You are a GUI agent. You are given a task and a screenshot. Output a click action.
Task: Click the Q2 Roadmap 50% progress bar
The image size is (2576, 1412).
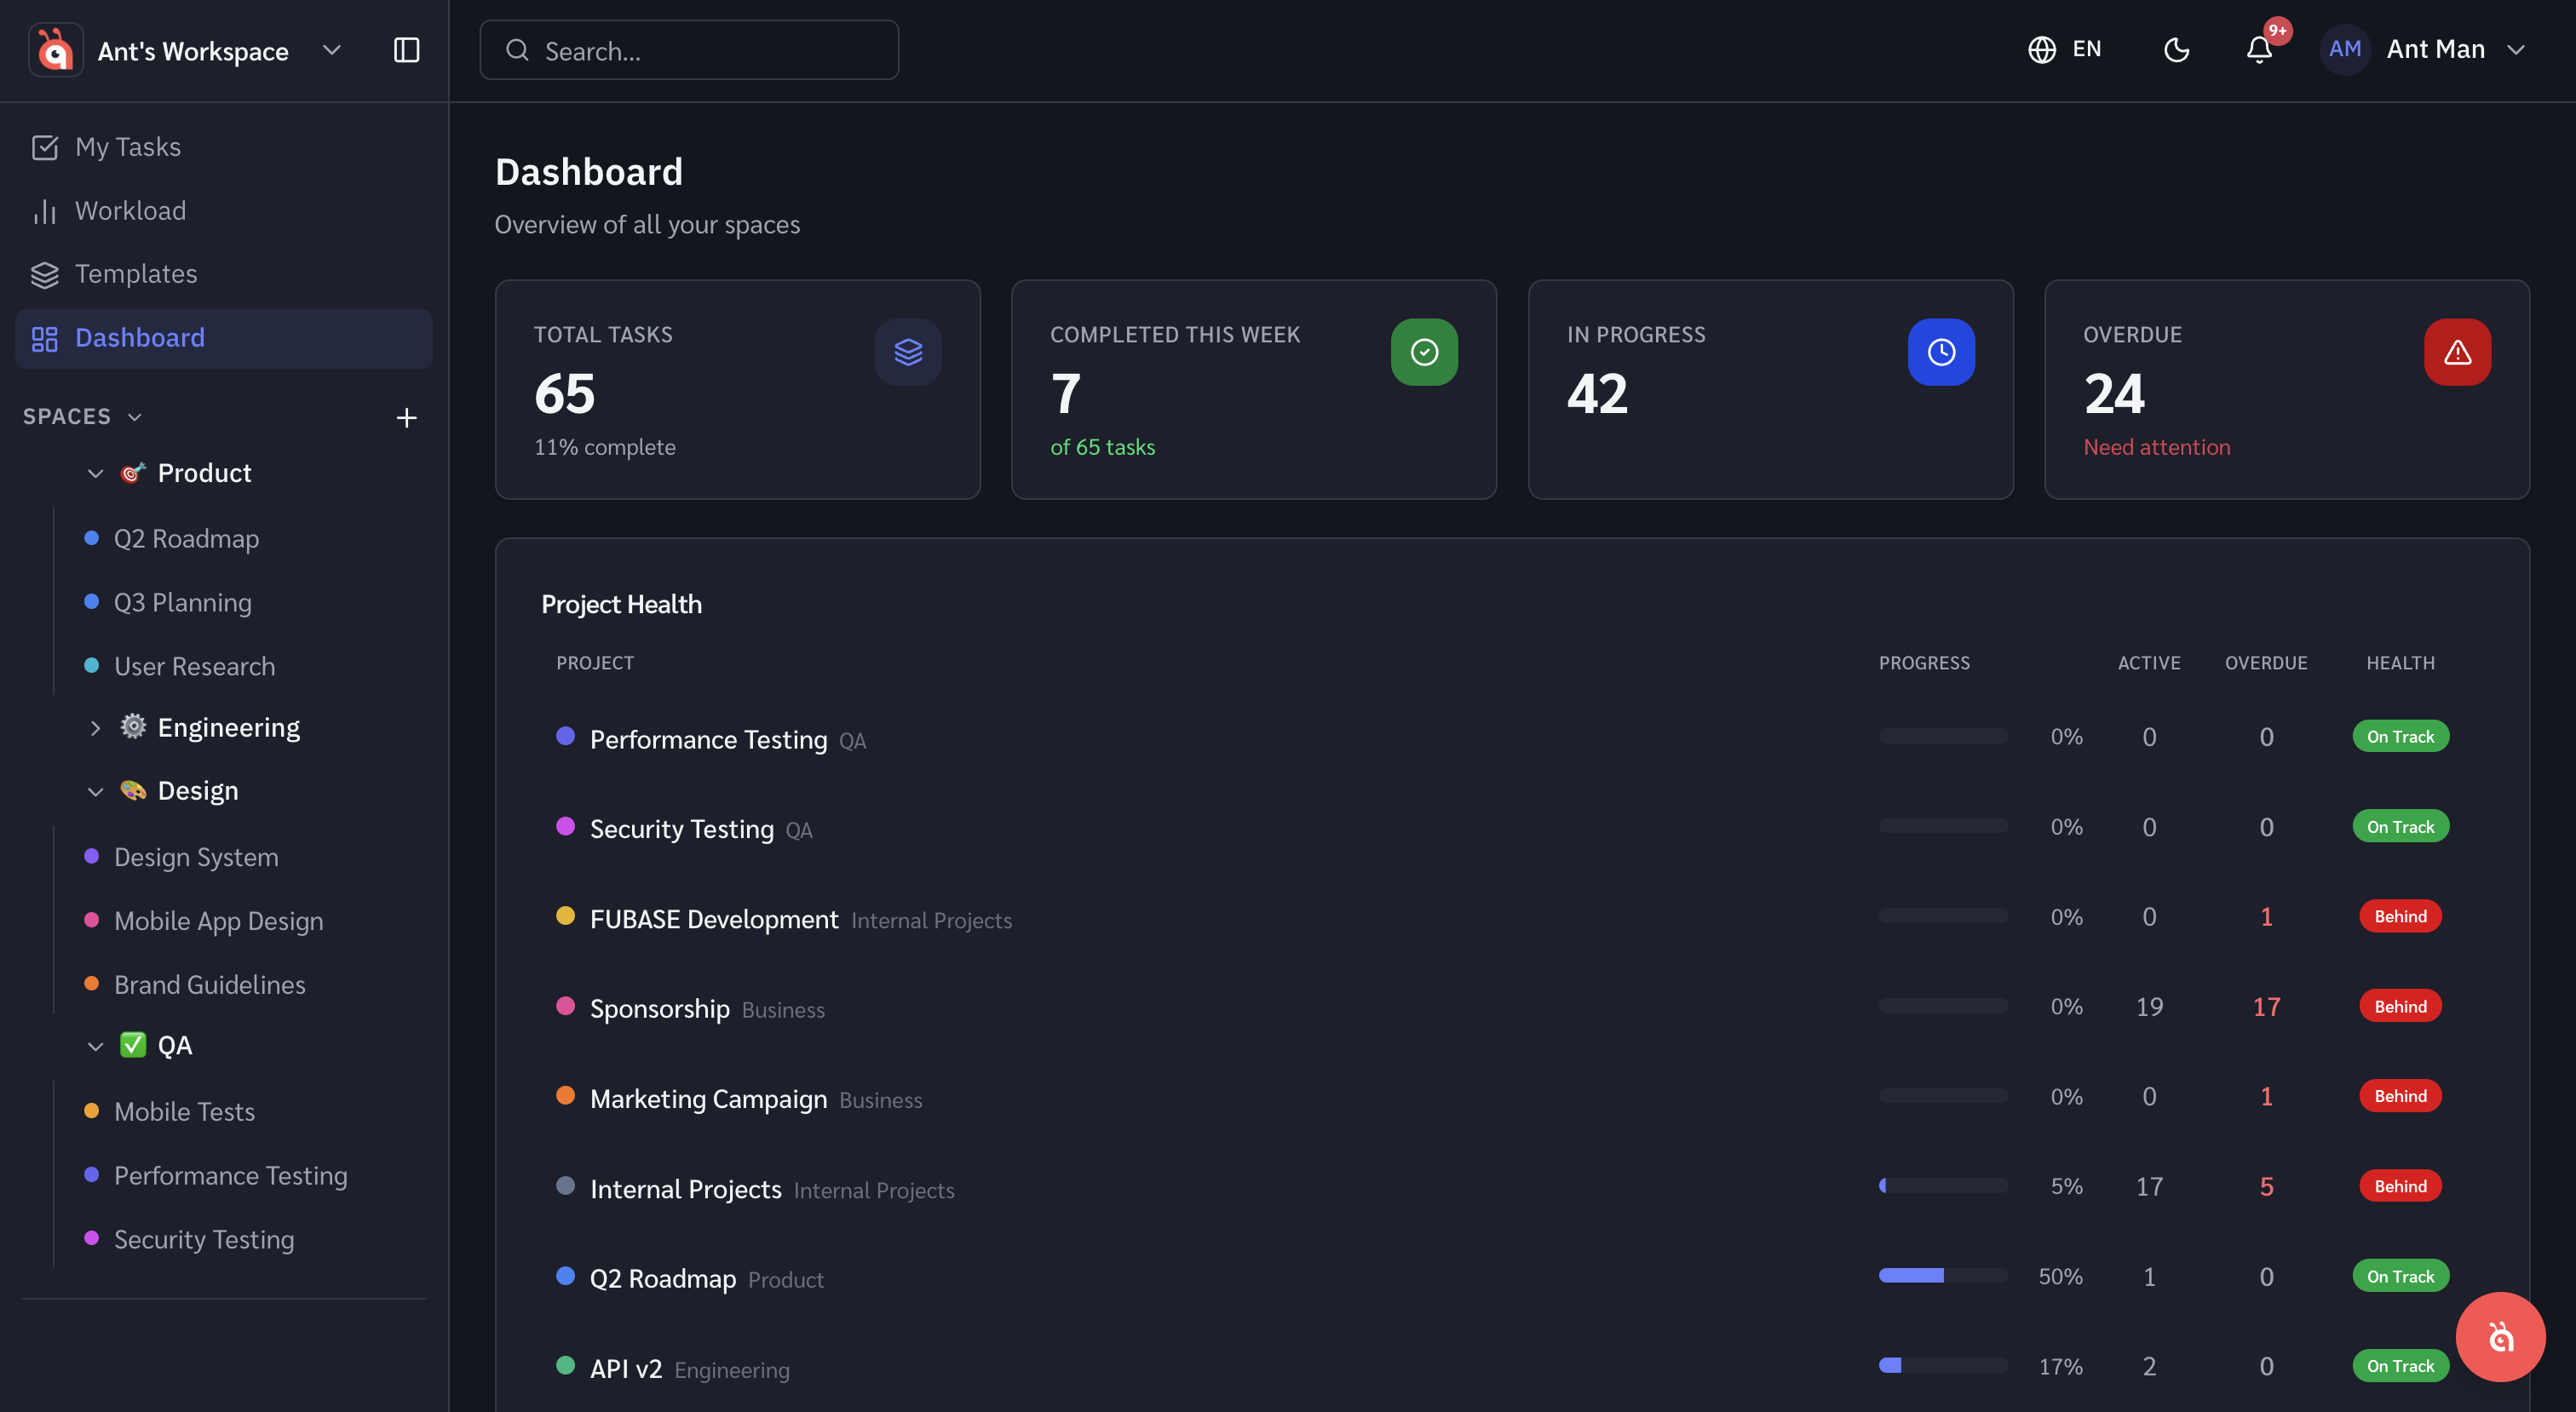pos(1943,1276)
